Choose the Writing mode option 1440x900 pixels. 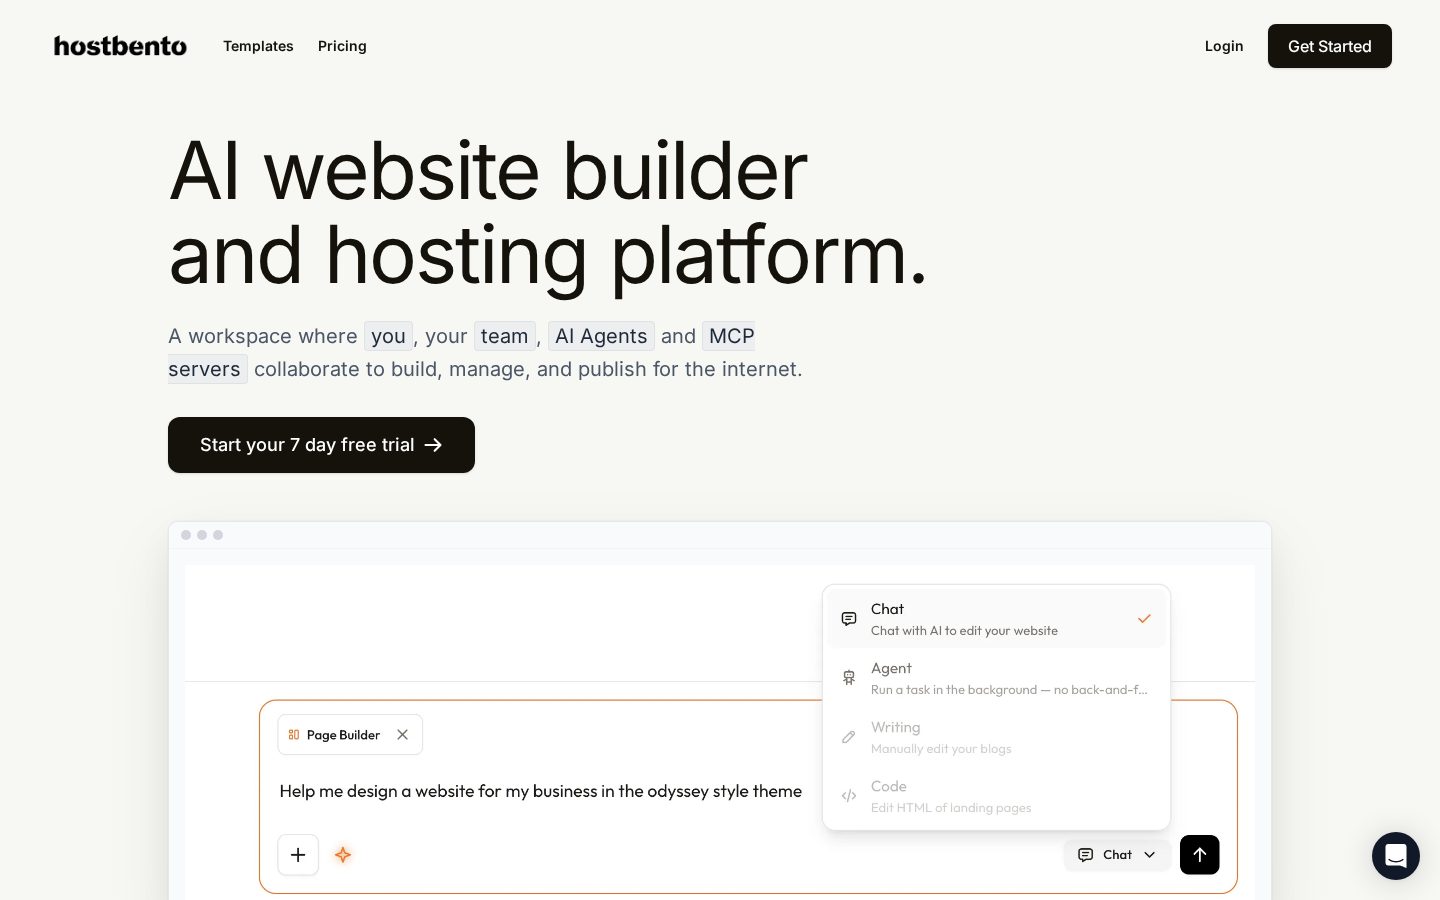[996, 737]
